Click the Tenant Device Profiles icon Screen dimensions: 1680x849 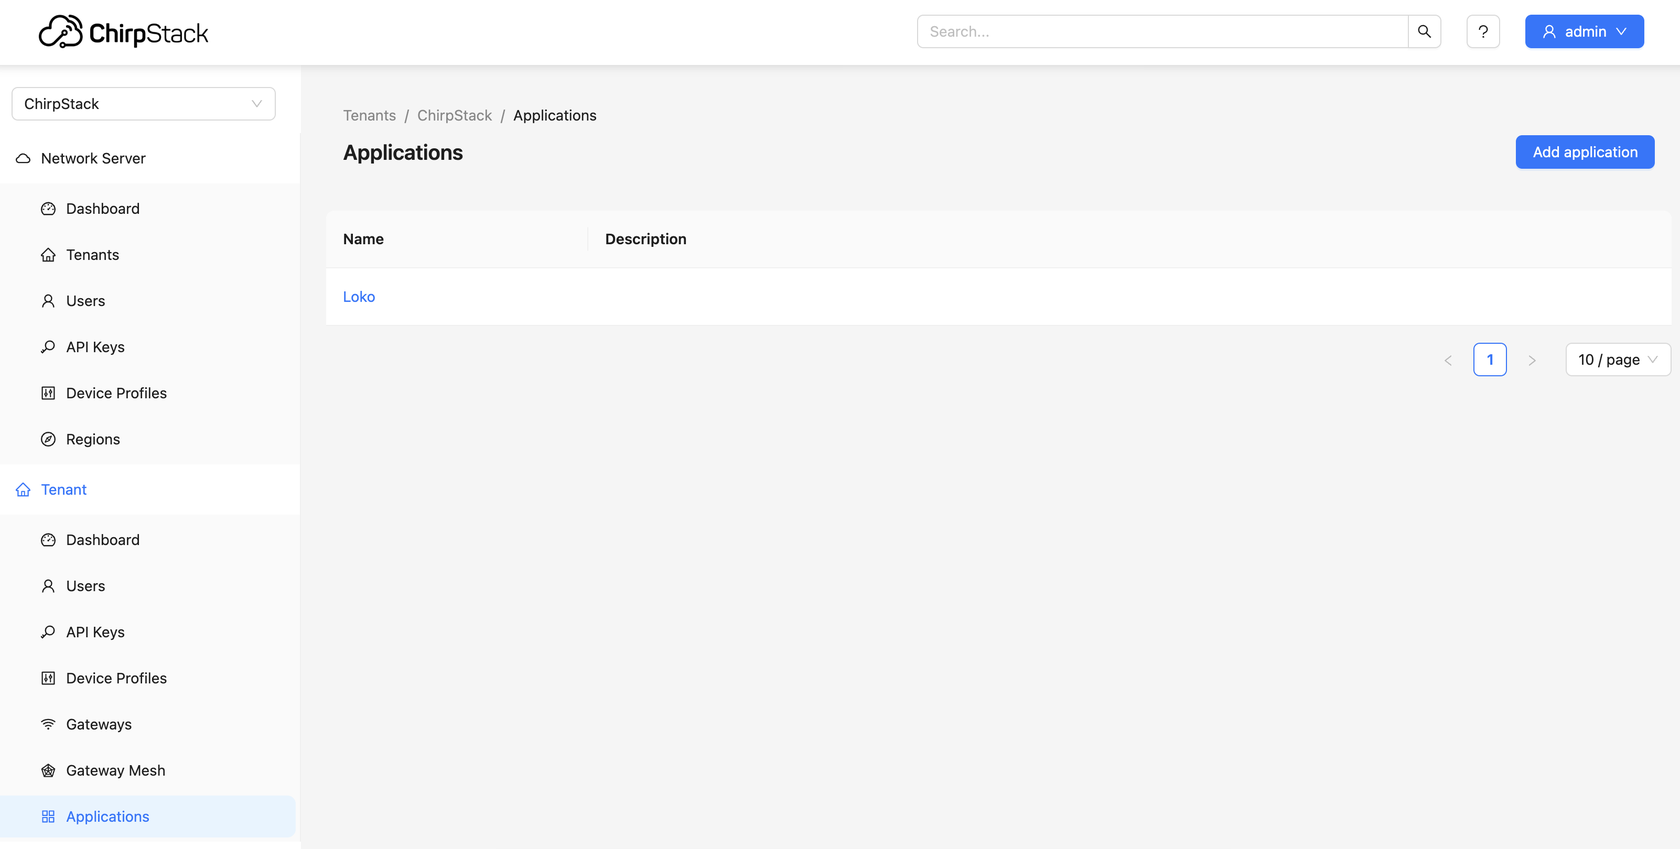pos(48,678)
